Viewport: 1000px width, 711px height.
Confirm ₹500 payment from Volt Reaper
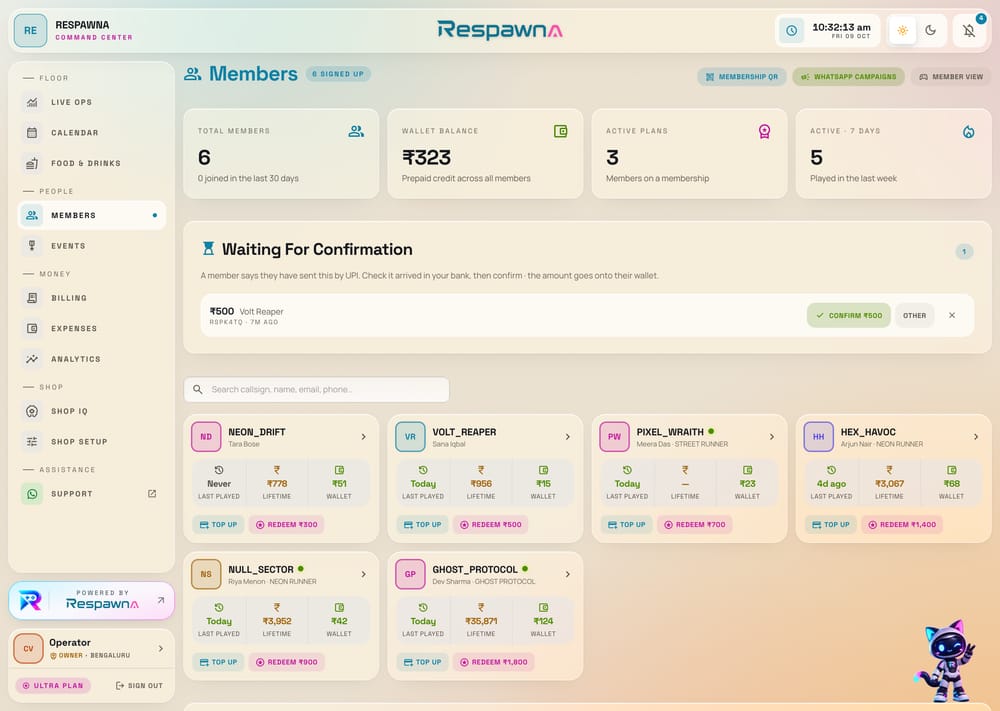[849, 315]
